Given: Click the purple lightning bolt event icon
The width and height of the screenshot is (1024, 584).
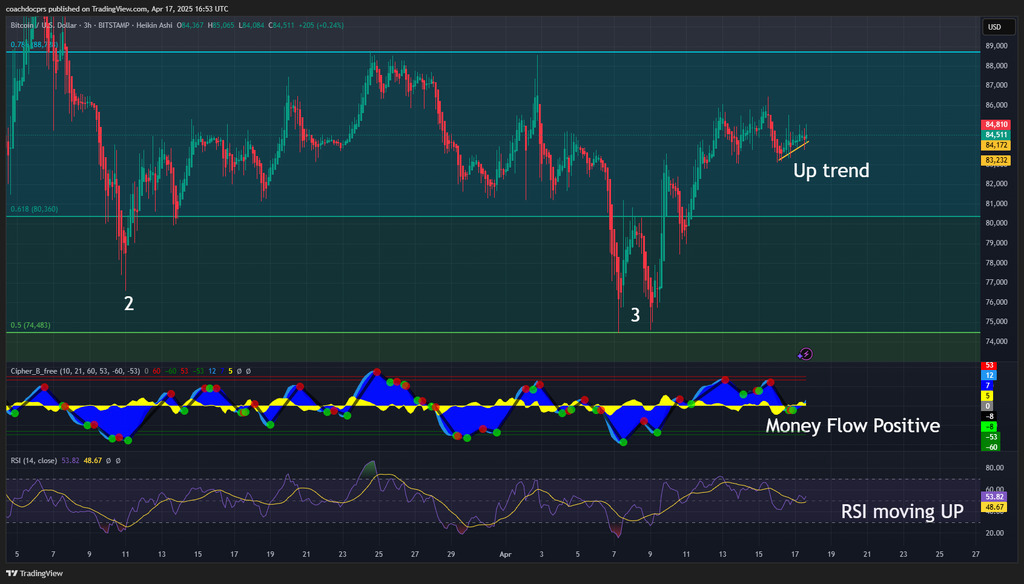Looking at the screenshot, I should click(806, 353).
